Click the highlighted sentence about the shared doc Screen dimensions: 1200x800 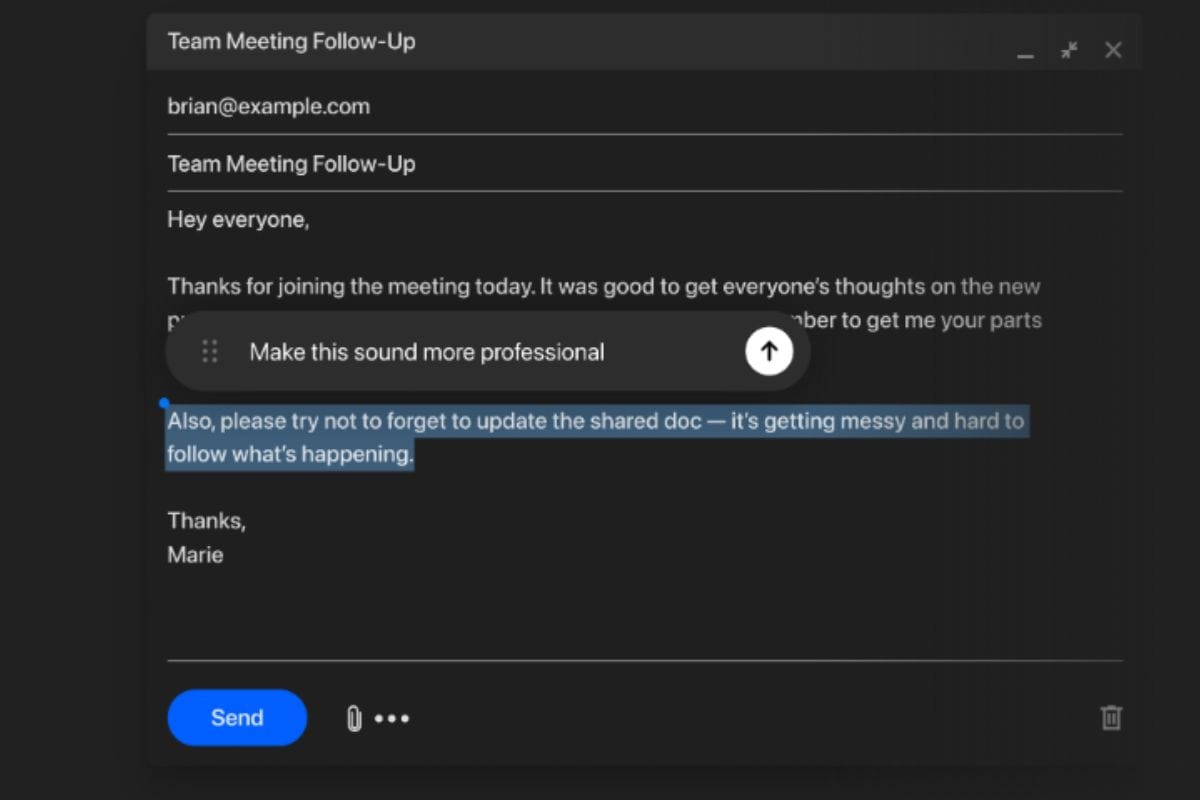(x=595, y=421)
